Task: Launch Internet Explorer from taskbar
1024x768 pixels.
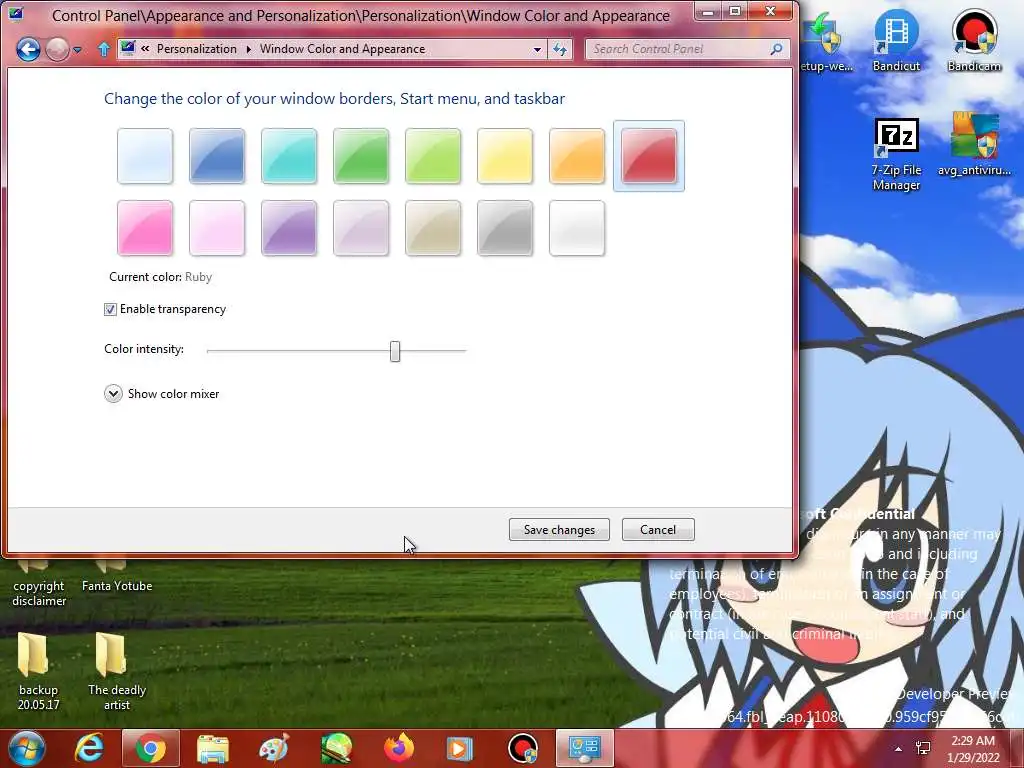Action: tap(89, 748)
